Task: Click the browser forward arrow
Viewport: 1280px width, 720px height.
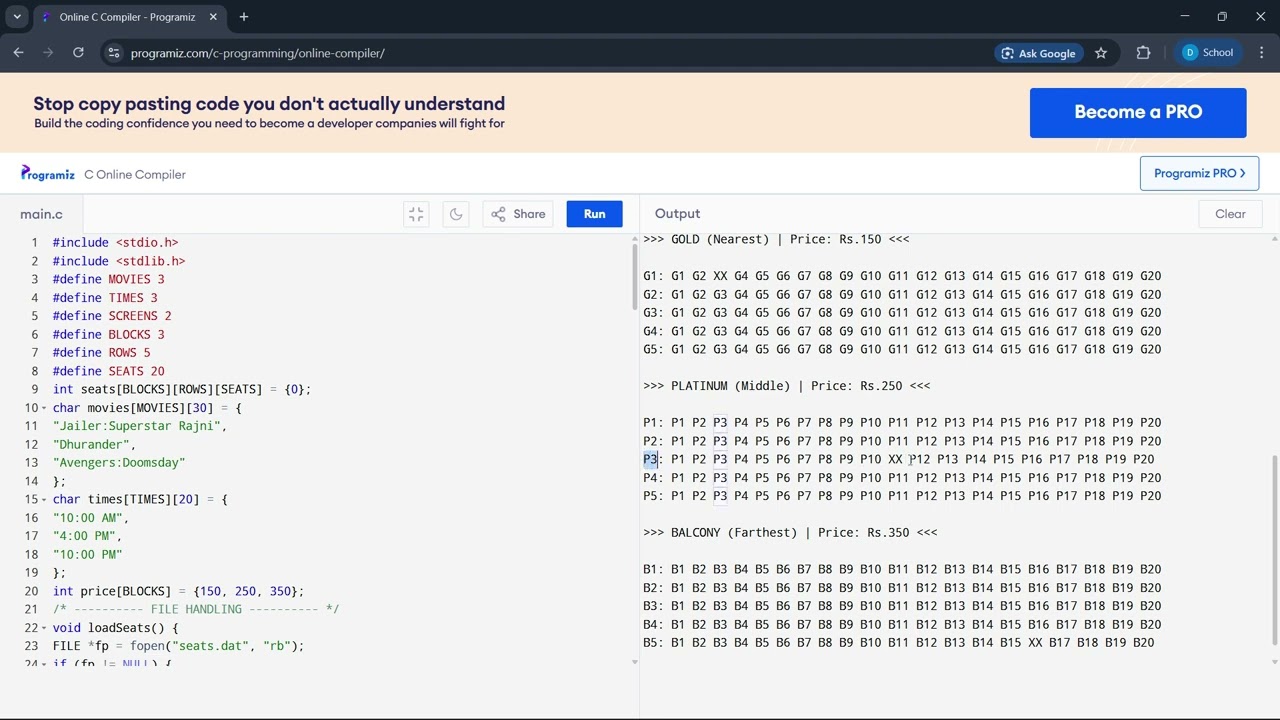Action: pyautogui.click(x=48, y=53)
